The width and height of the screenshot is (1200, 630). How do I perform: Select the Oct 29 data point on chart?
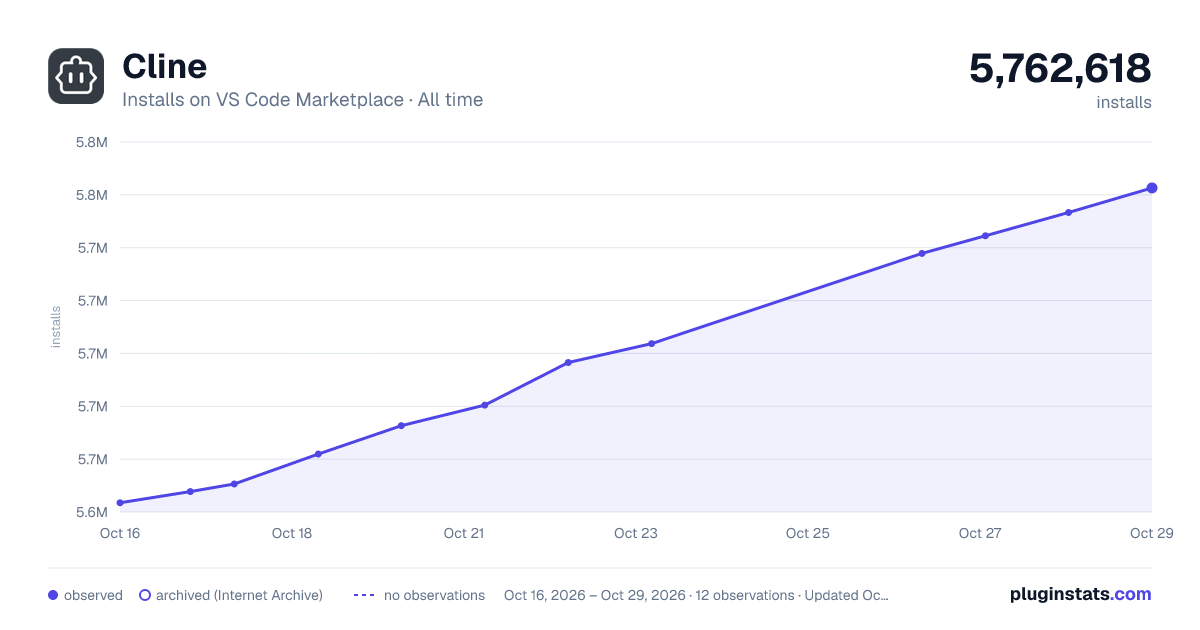coord(1152,188)
